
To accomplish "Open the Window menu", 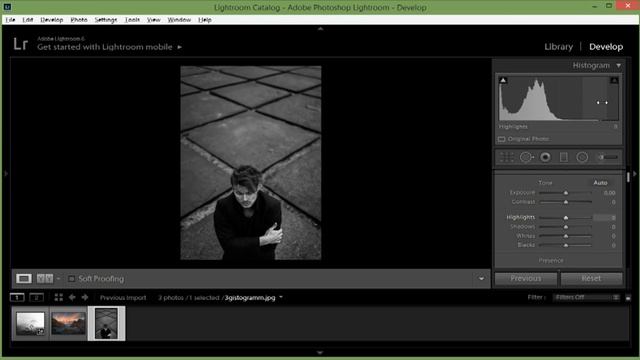I will pyautogui.click(x=179, y=20).
